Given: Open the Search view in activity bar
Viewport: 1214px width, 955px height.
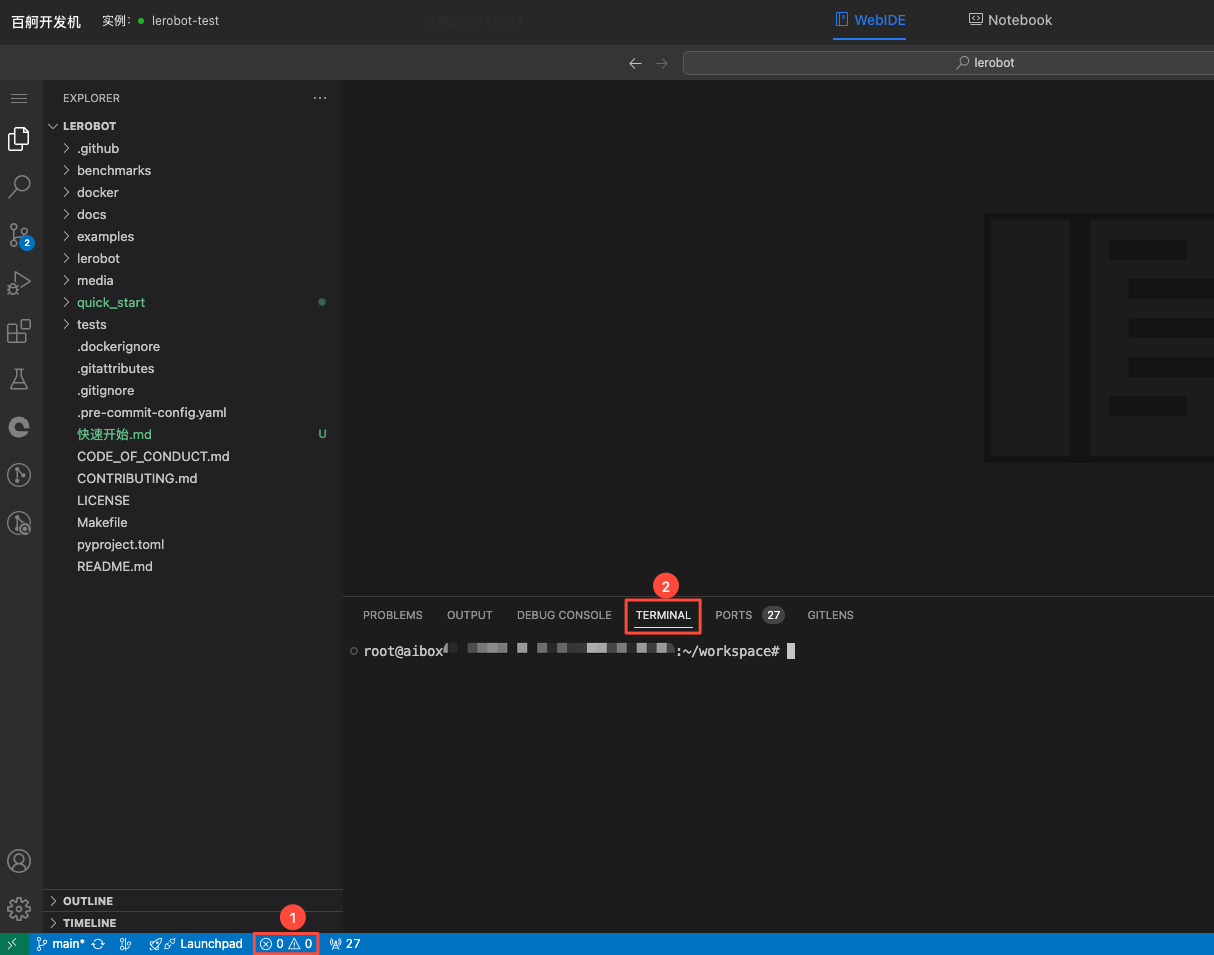Looking at the screenshot, I should pos(19,187).
